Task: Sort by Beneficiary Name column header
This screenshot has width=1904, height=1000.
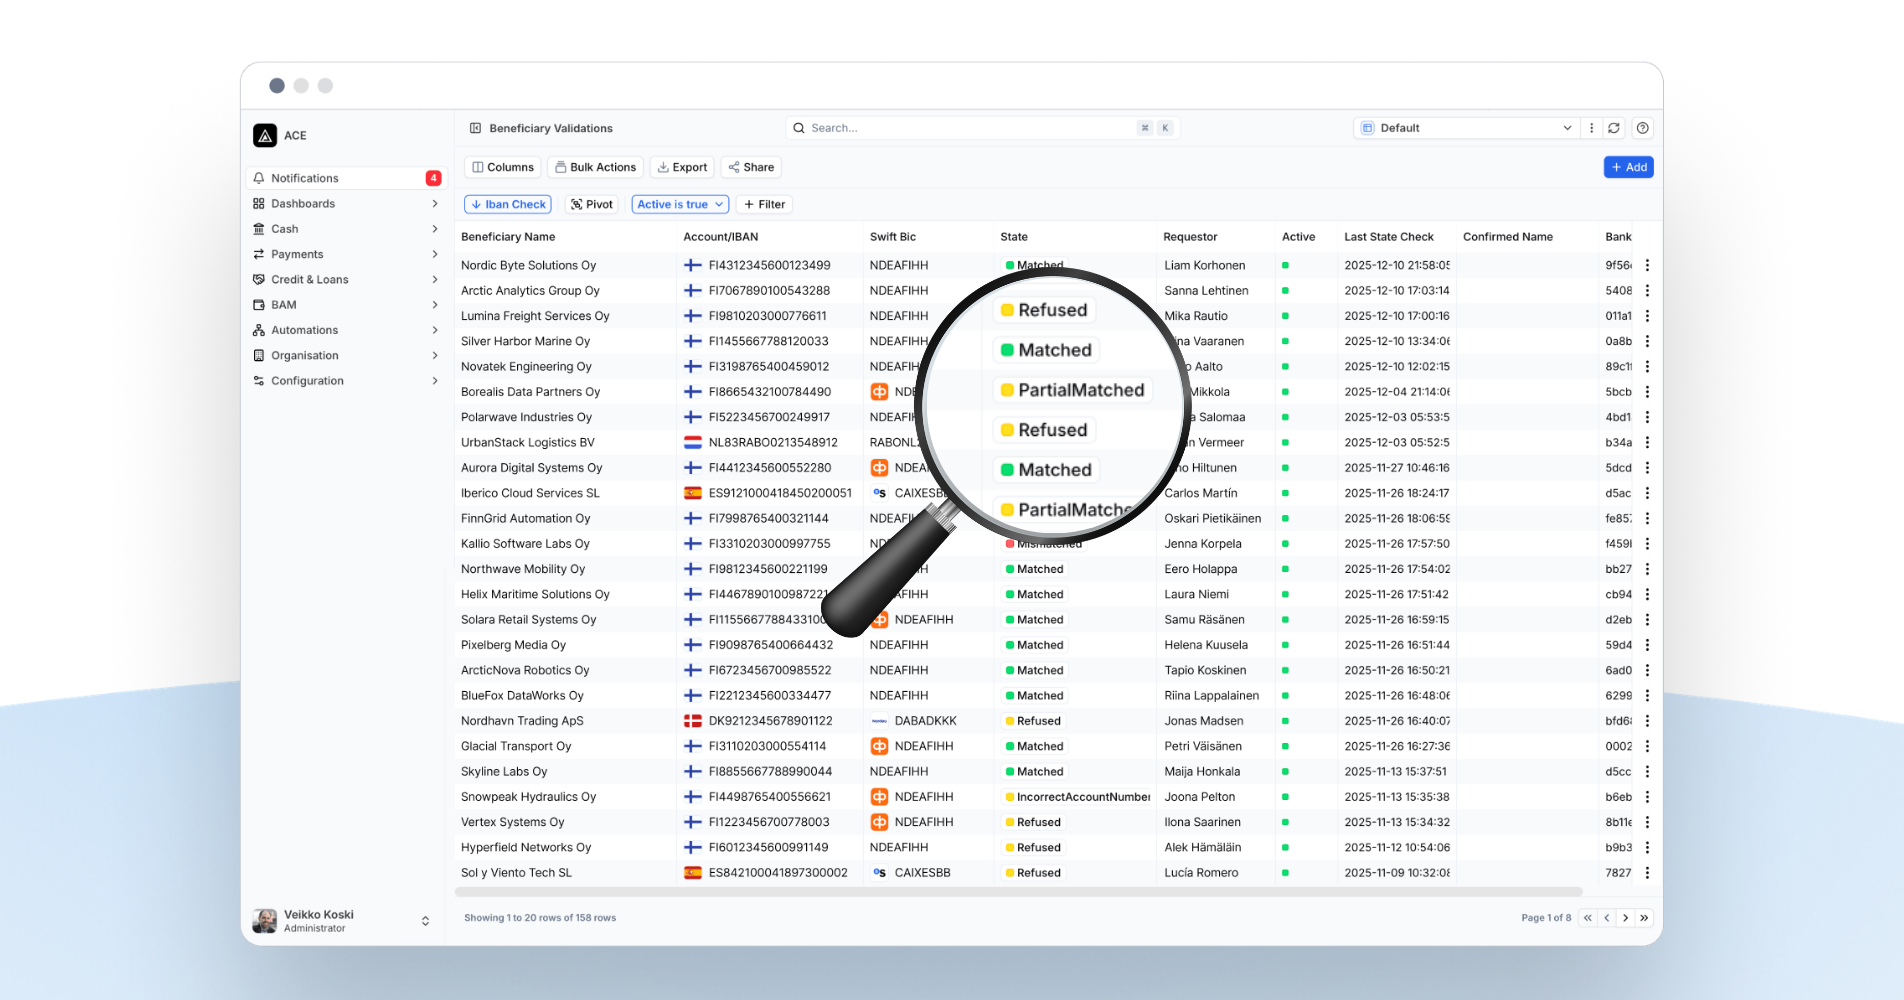Action: pyautogui.click(x=508, y=237)
